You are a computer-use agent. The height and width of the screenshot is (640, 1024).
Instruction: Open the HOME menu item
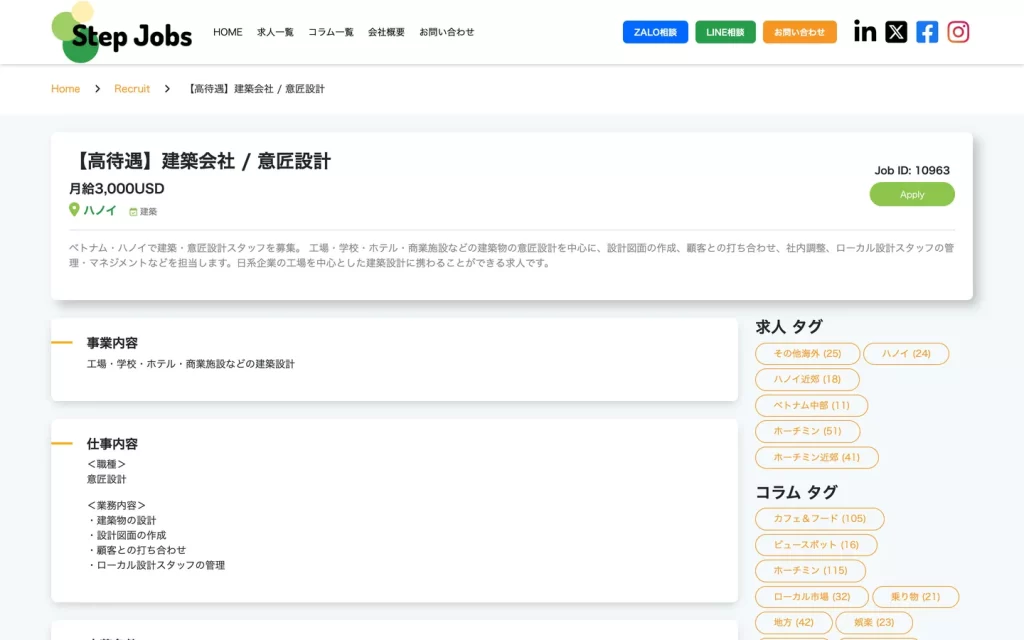[x=227, y=32]
